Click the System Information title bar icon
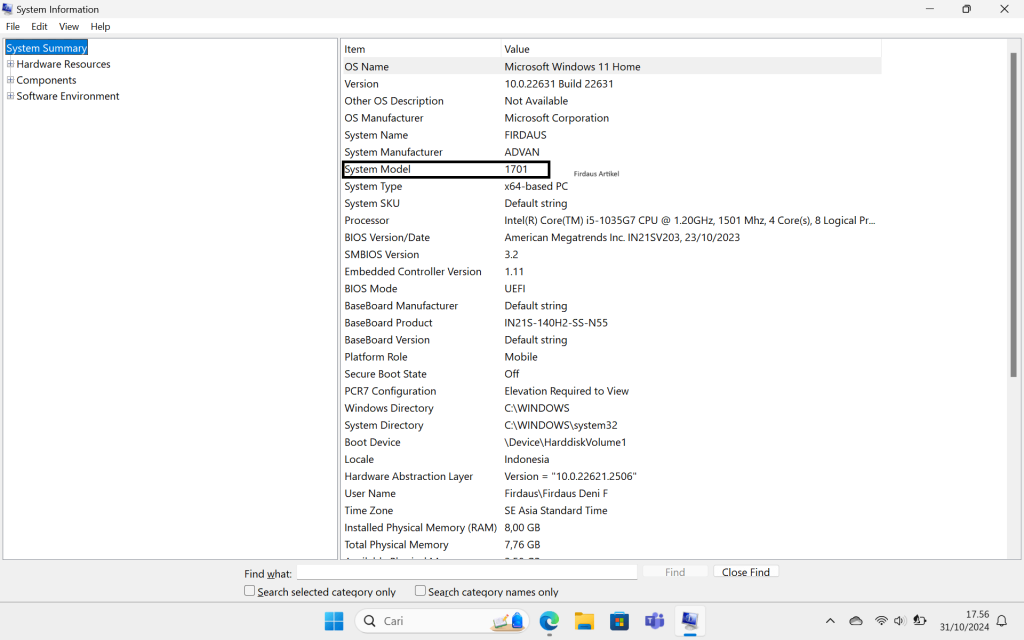1024x640 pixels. point(7,8)
